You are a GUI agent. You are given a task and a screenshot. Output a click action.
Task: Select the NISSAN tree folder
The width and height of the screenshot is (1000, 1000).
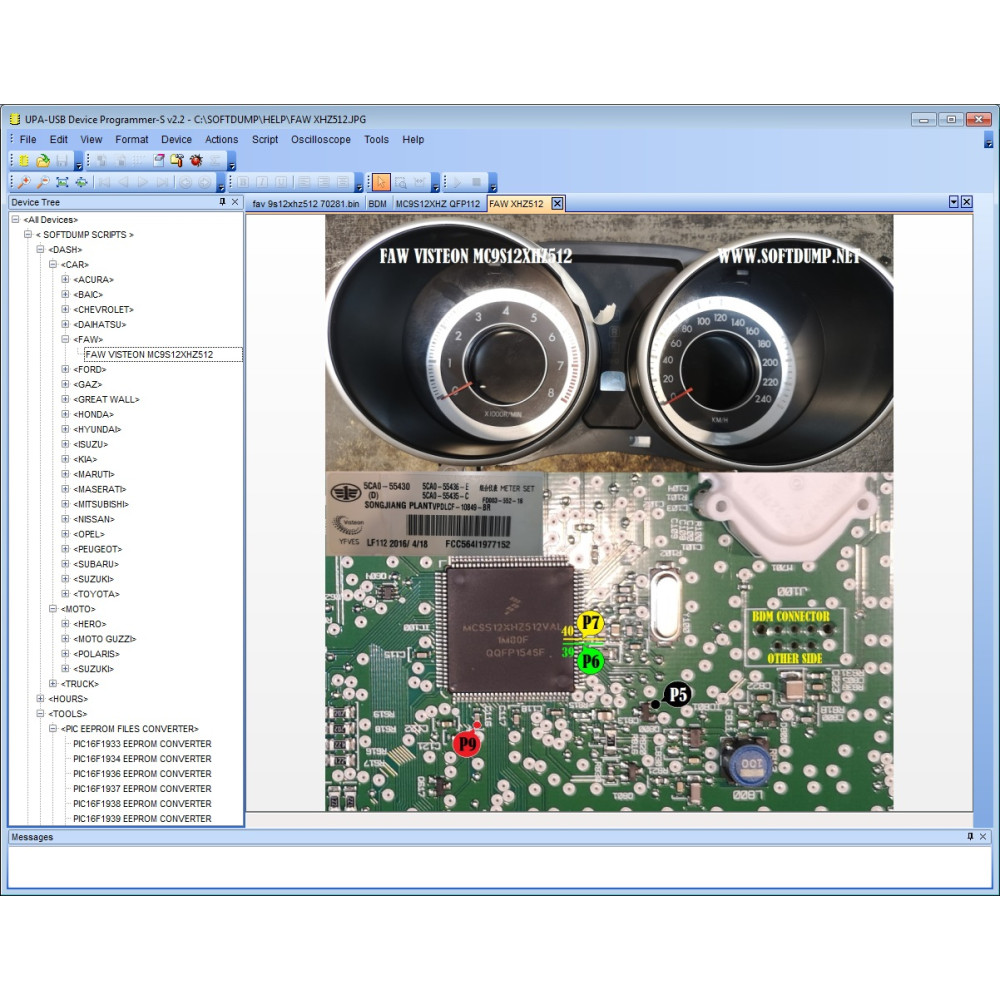pos(94,519)
